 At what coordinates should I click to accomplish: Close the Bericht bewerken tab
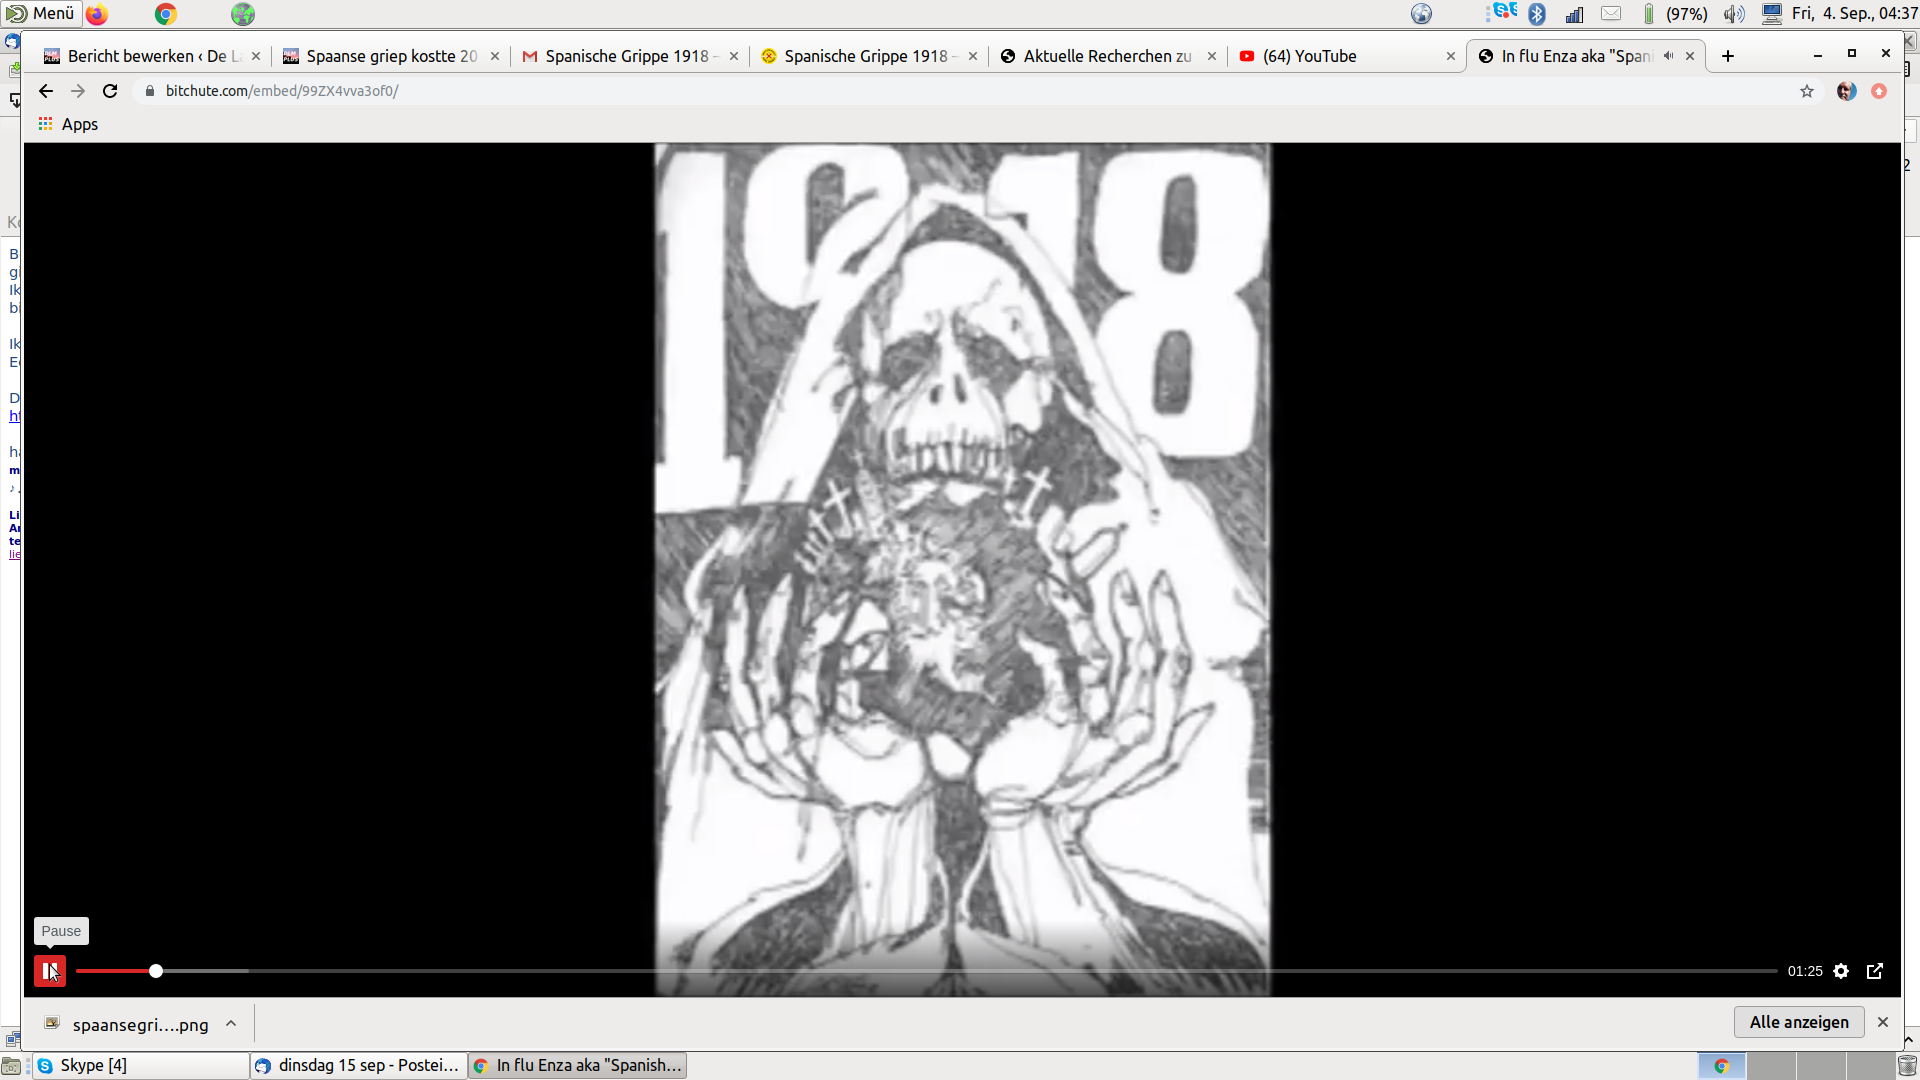[256, 56]
